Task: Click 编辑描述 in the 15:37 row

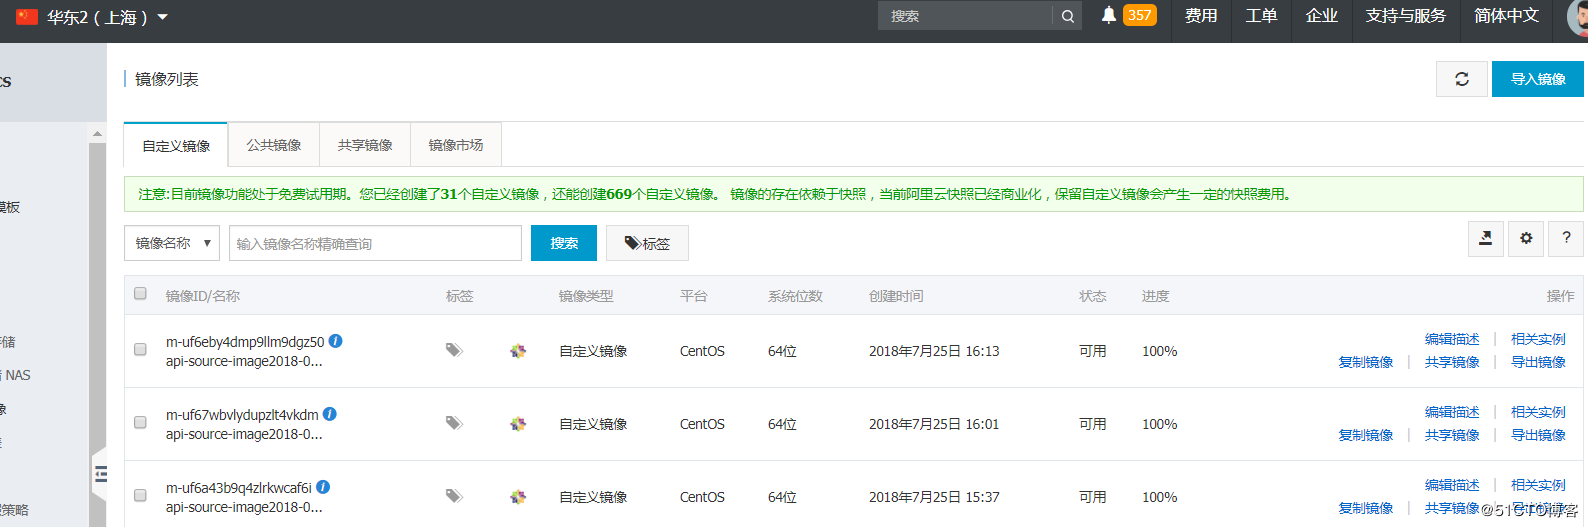Action: point(1452,485)
